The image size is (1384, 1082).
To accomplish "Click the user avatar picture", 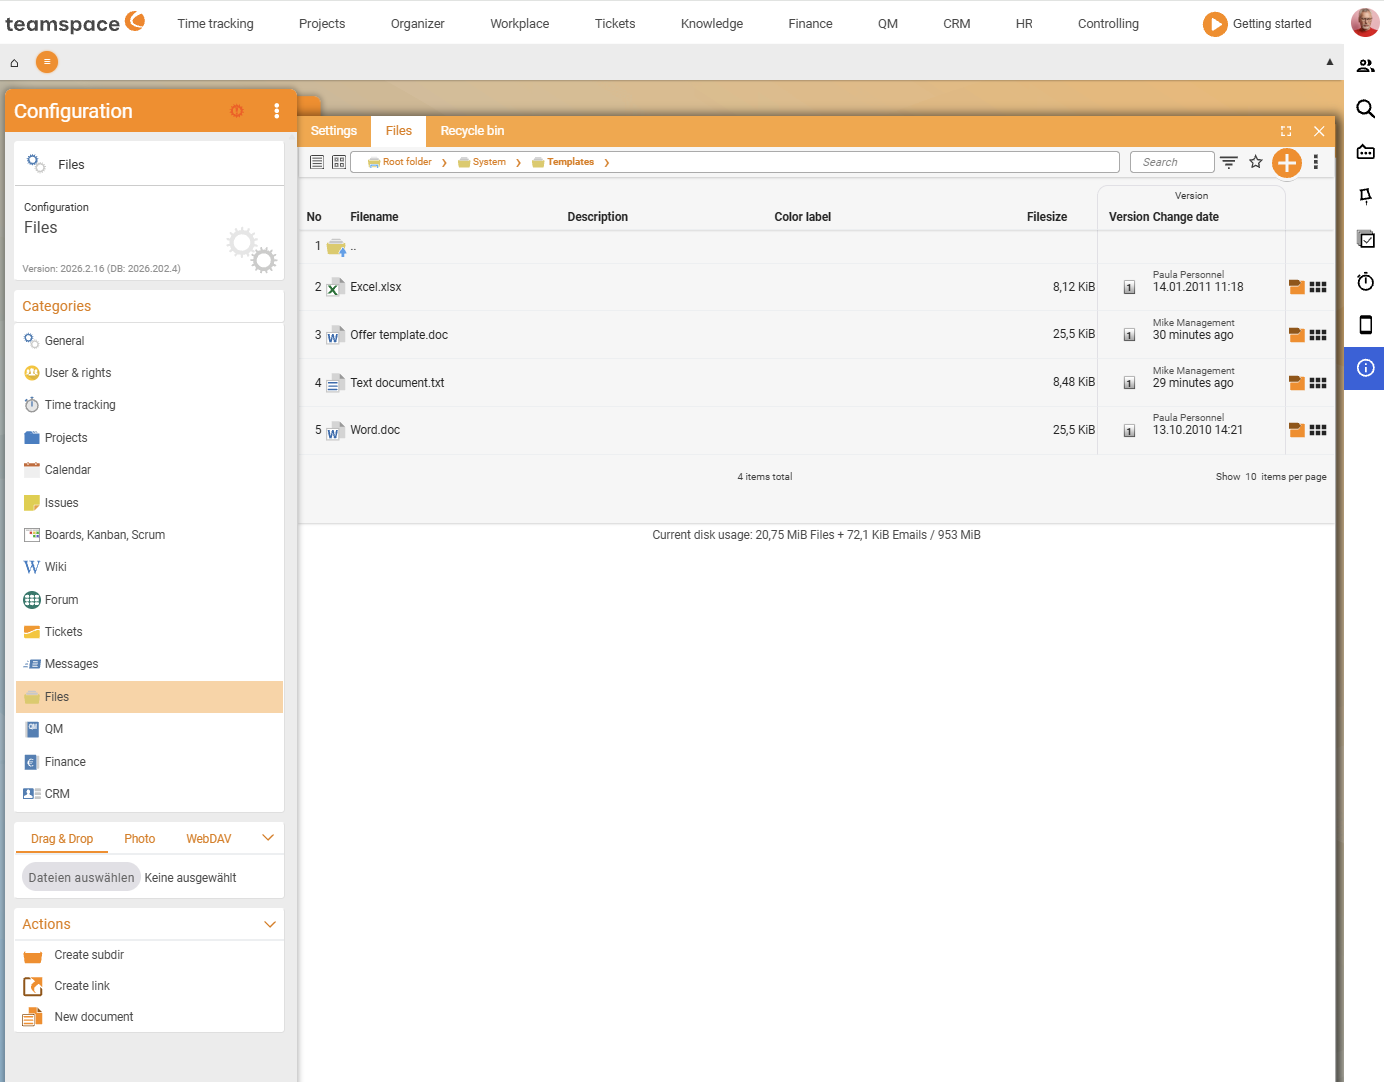I will tap(1365, 22).
